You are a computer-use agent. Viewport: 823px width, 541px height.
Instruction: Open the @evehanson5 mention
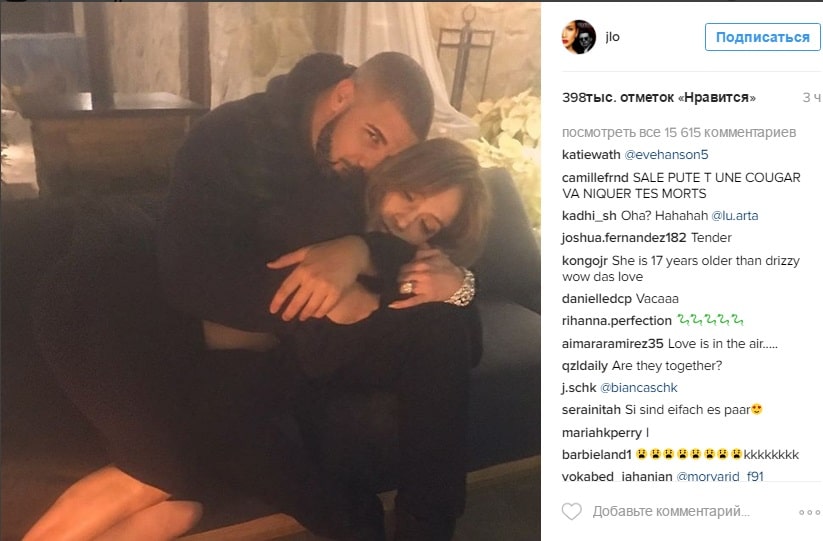tap(666, 155)
